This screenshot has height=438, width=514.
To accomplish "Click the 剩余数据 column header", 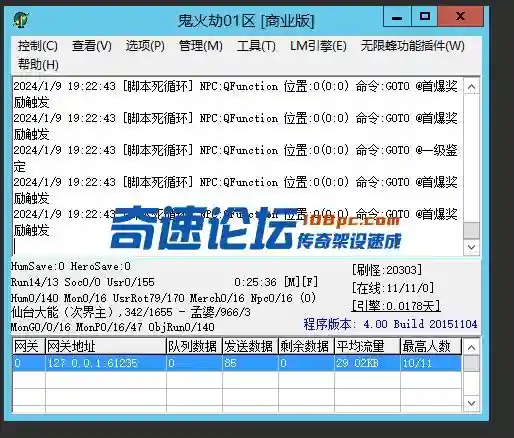I will point(306,347).
